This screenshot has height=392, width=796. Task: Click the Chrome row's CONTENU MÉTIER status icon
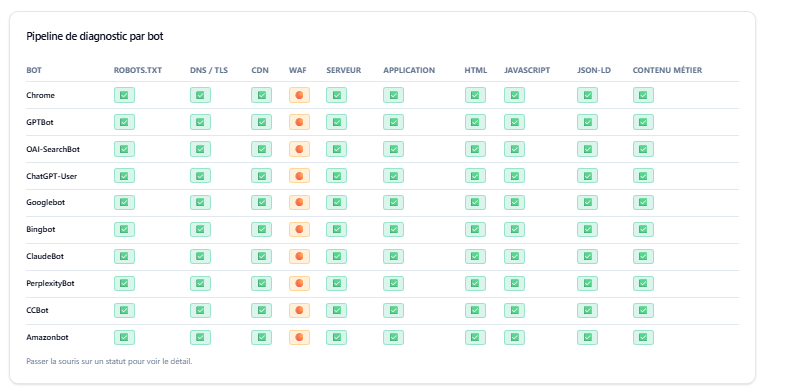[x=643, y=95]
